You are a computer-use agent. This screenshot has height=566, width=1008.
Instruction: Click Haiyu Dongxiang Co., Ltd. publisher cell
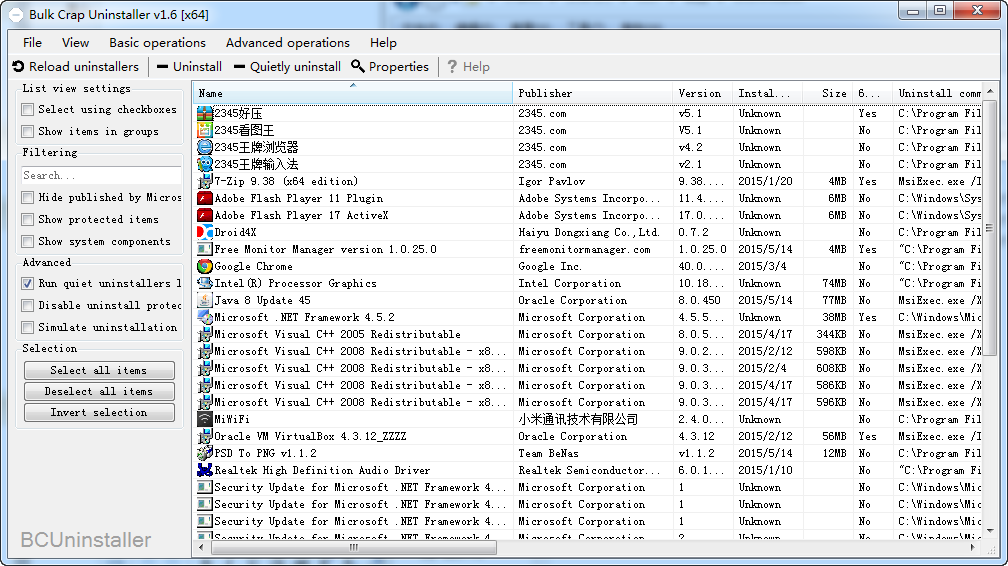[588, 232]
